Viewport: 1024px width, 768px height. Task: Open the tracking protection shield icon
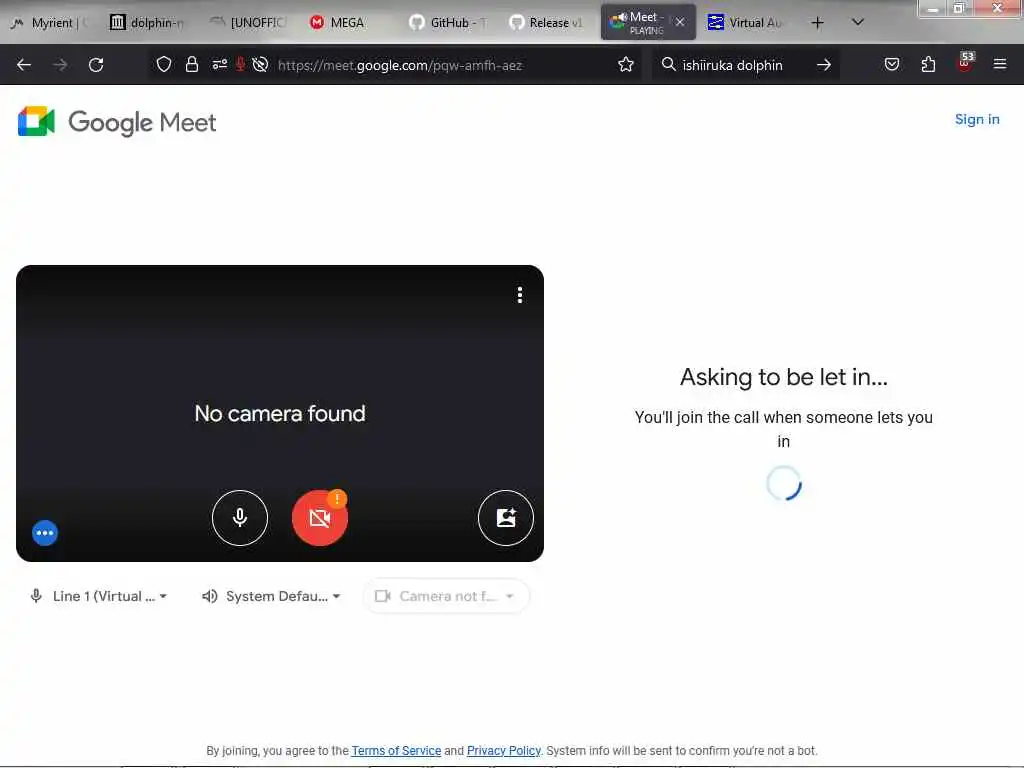click(164, 64)
